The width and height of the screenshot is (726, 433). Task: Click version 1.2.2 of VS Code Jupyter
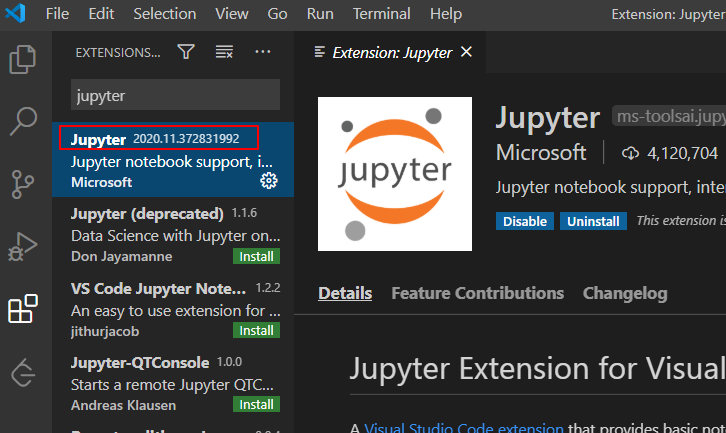tap(268, 288)
